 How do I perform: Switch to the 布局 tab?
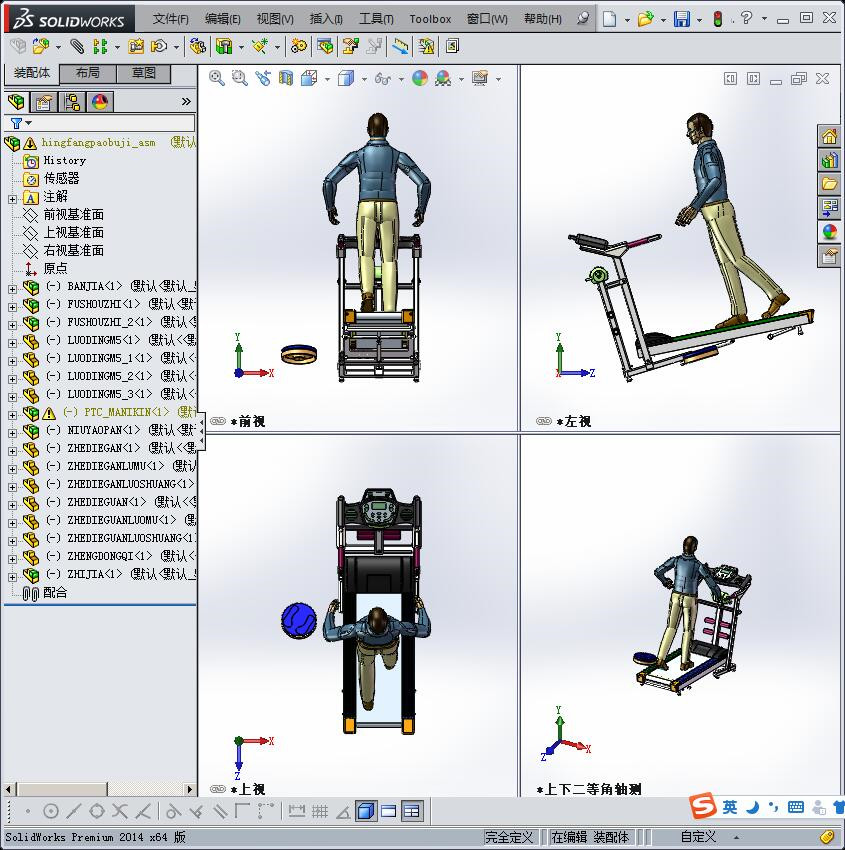(x=87, y=73)
